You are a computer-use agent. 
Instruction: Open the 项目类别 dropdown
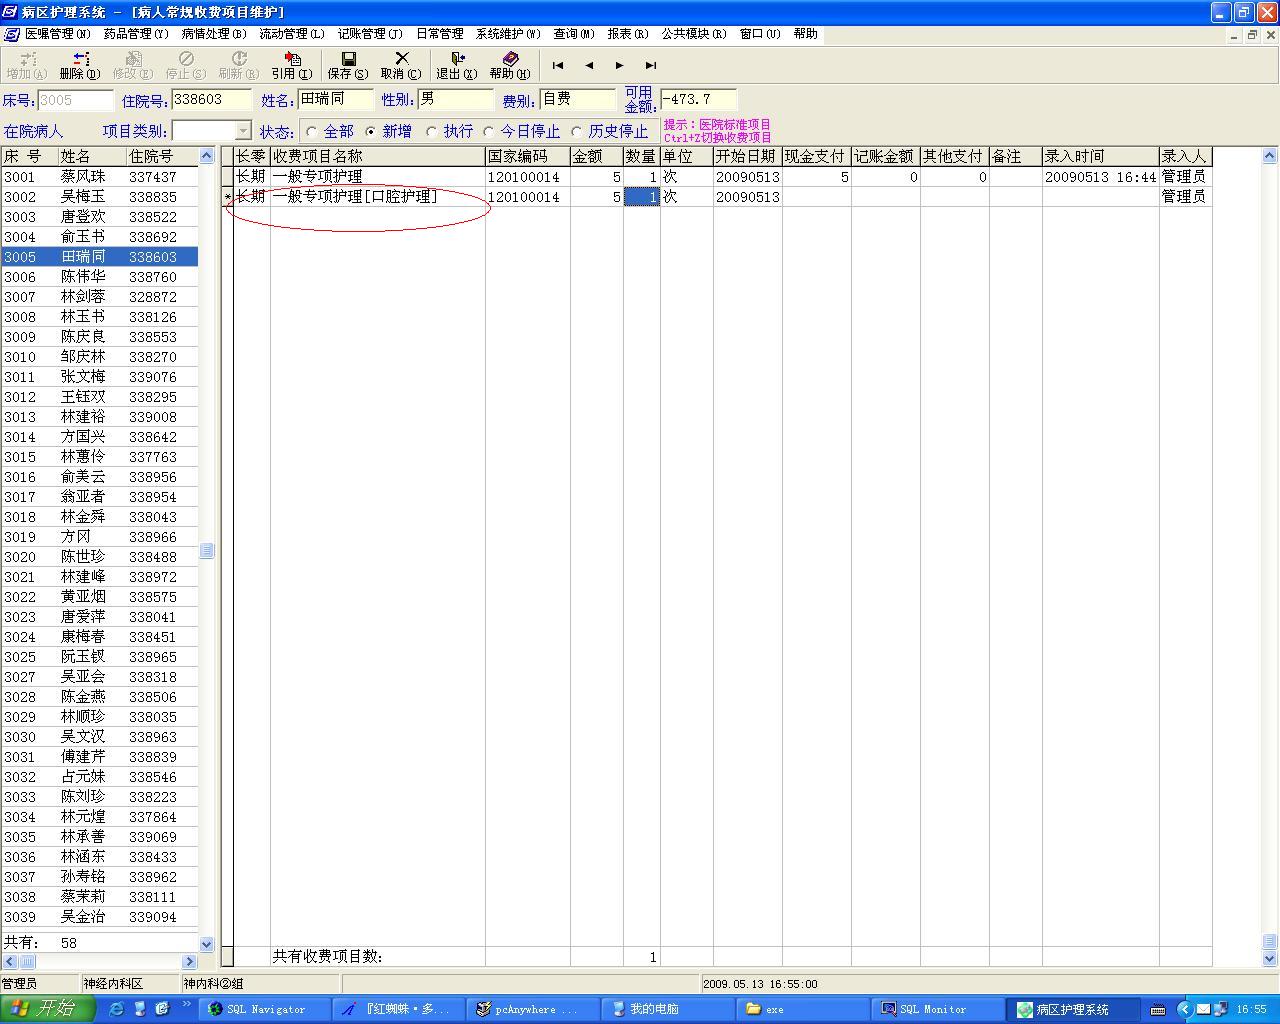click(243, 131)
